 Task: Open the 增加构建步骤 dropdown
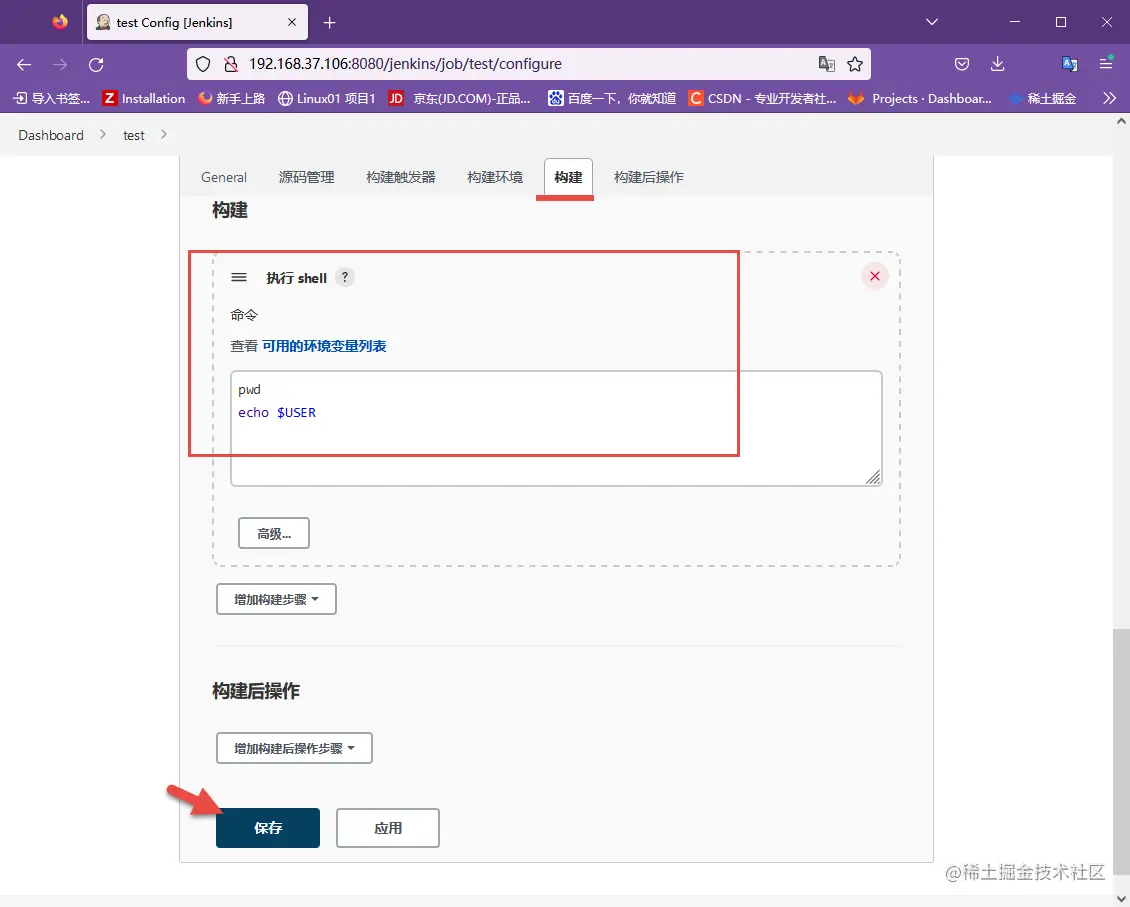tap(276, 599)
